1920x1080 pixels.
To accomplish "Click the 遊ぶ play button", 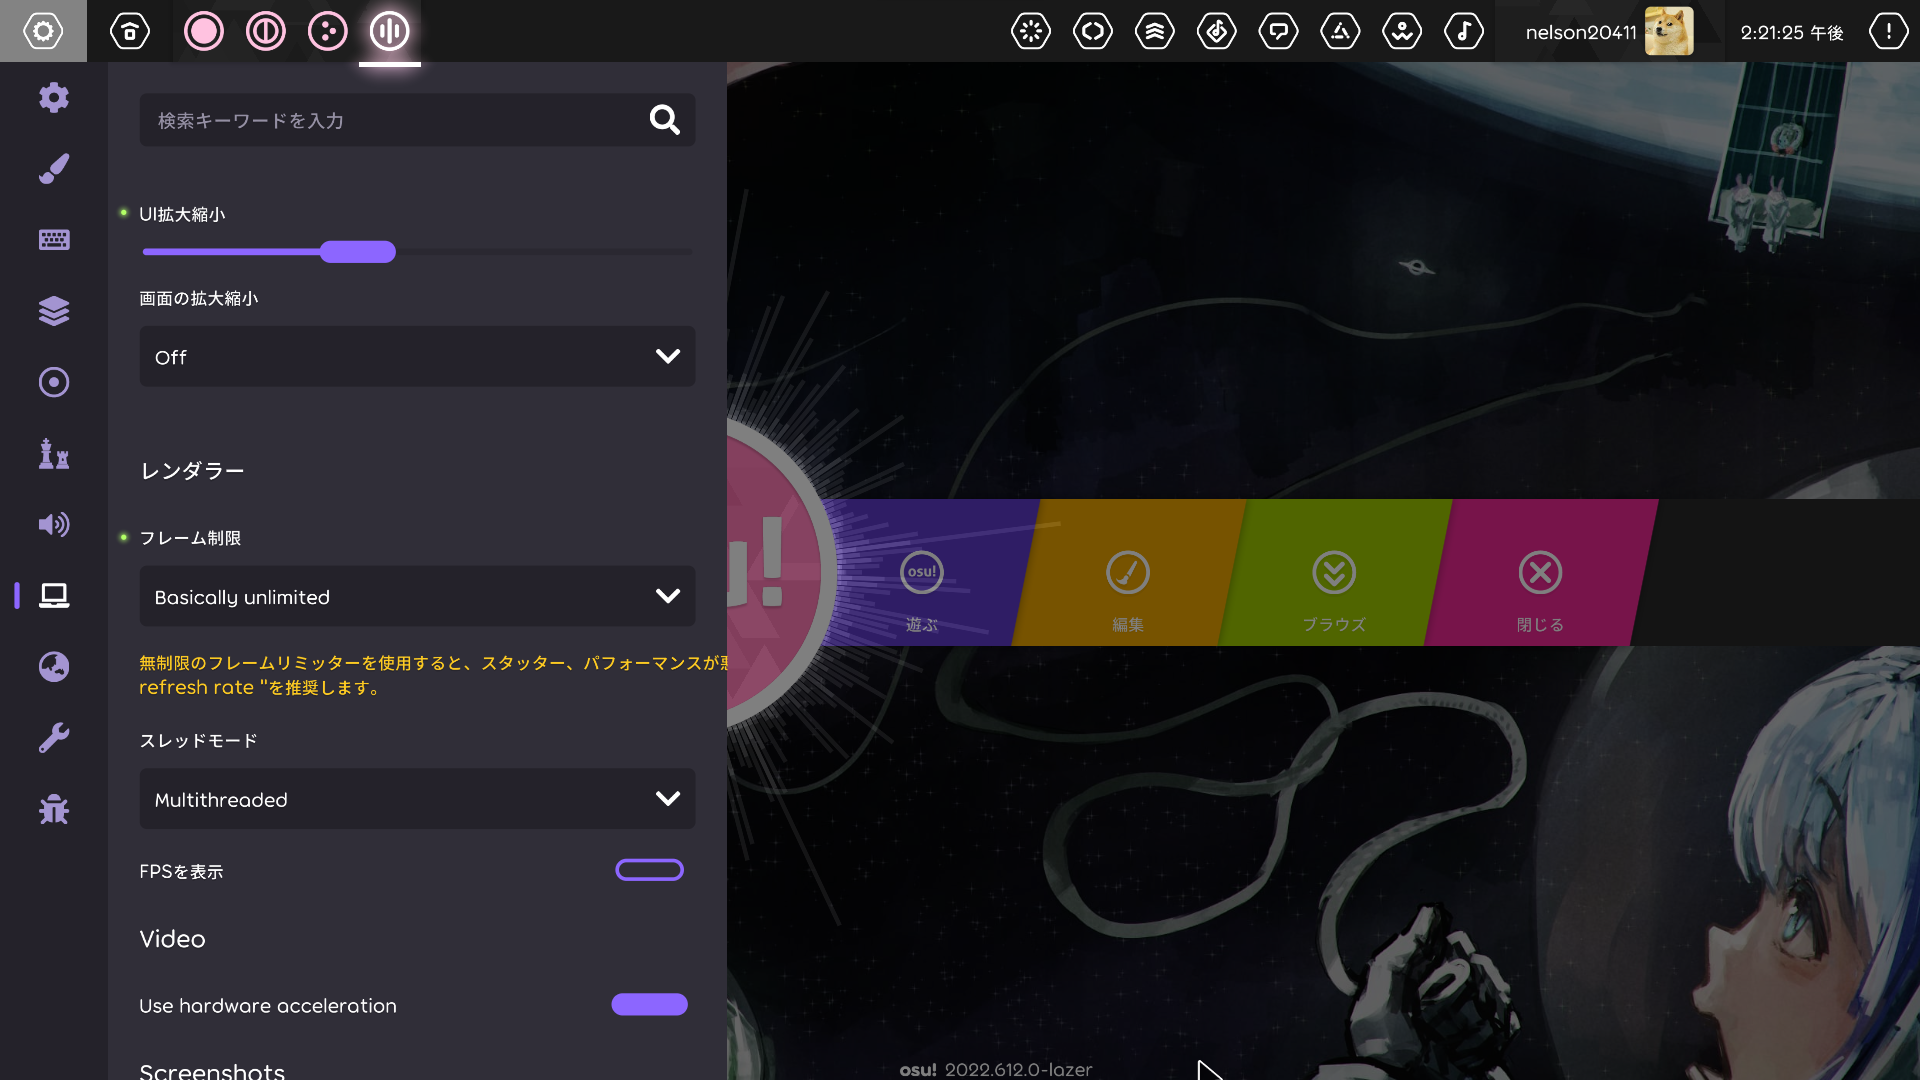I will point(922,582).
